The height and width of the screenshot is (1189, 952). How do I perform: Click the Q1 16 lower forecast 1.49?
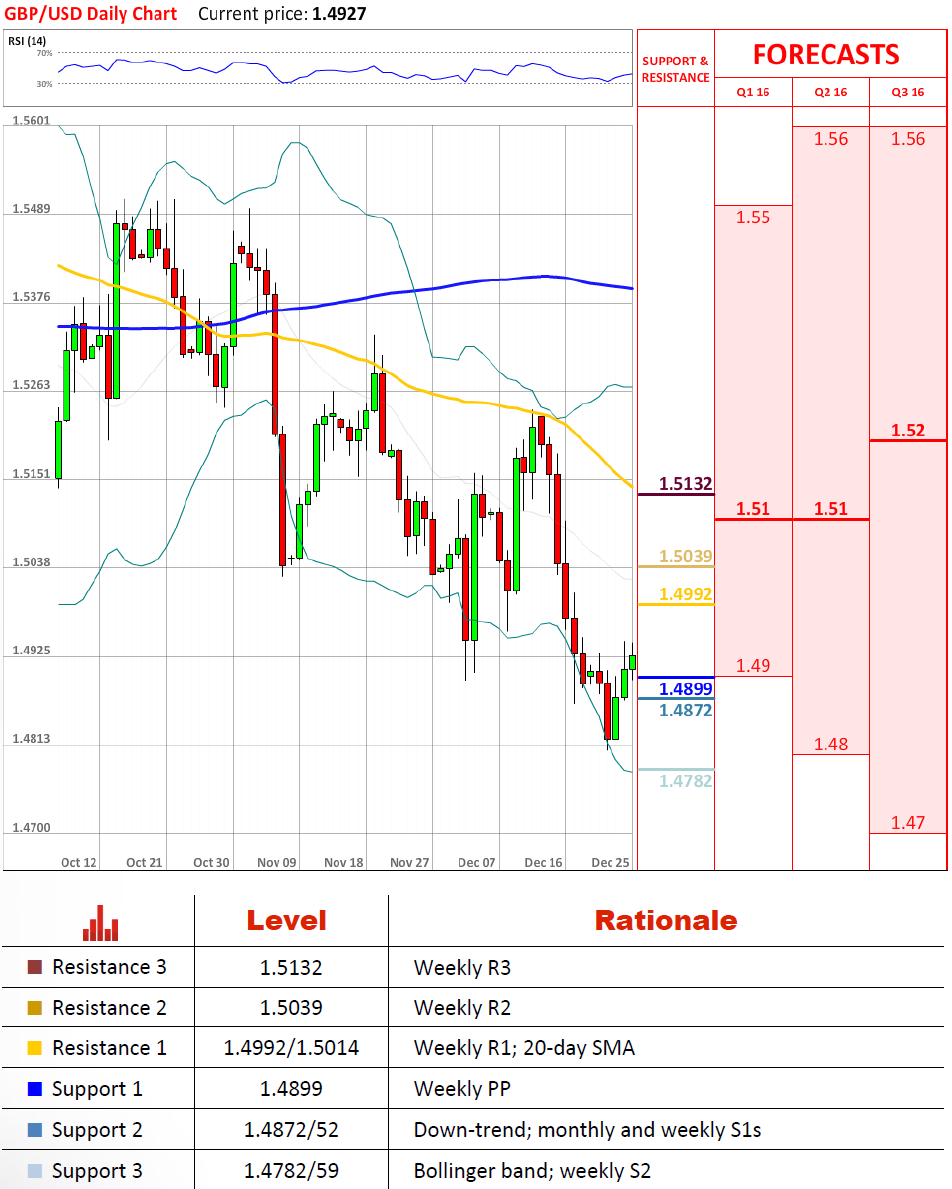[752, 666]
